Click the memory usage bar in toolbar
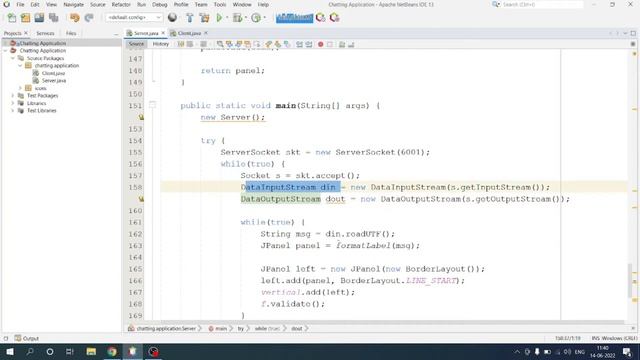Screen dimensions: 640x360 294,18
